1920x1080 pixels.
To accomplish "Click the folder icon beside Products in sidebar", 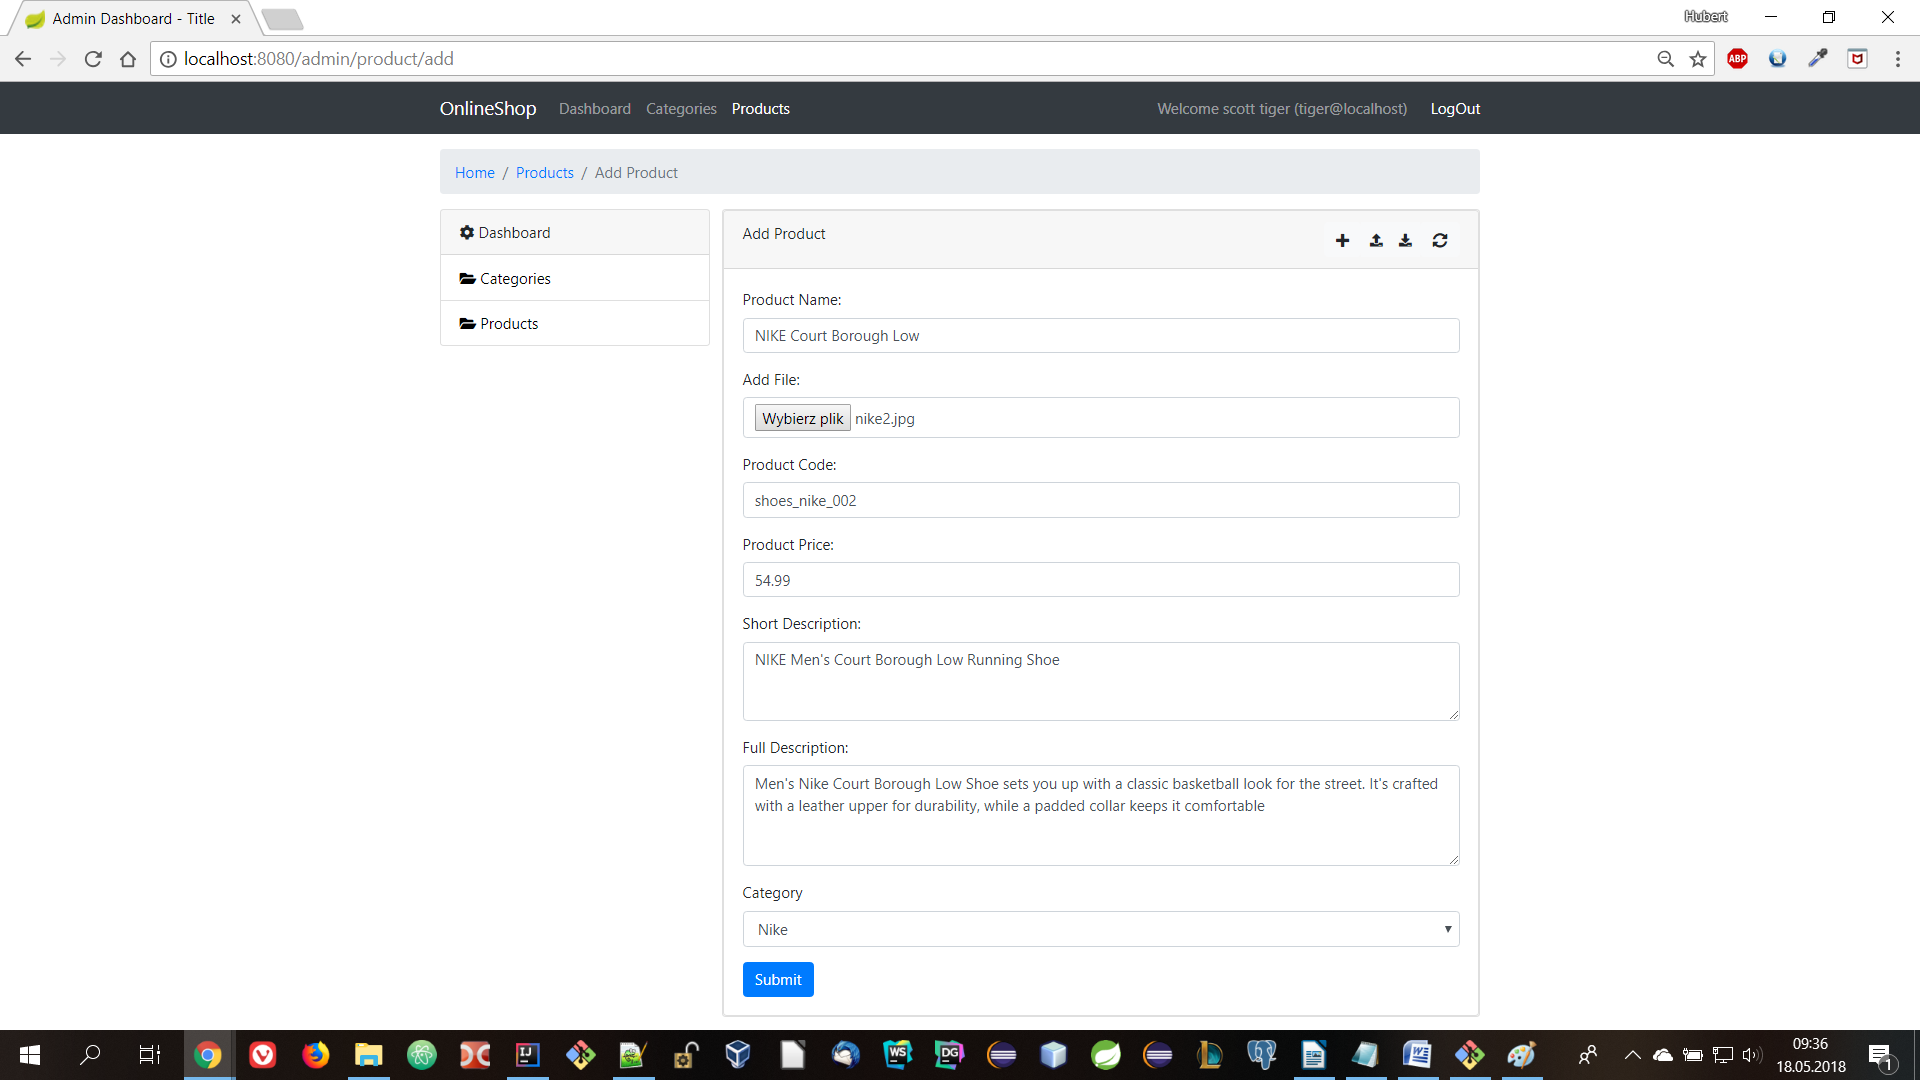I will (x=467, y=323).
